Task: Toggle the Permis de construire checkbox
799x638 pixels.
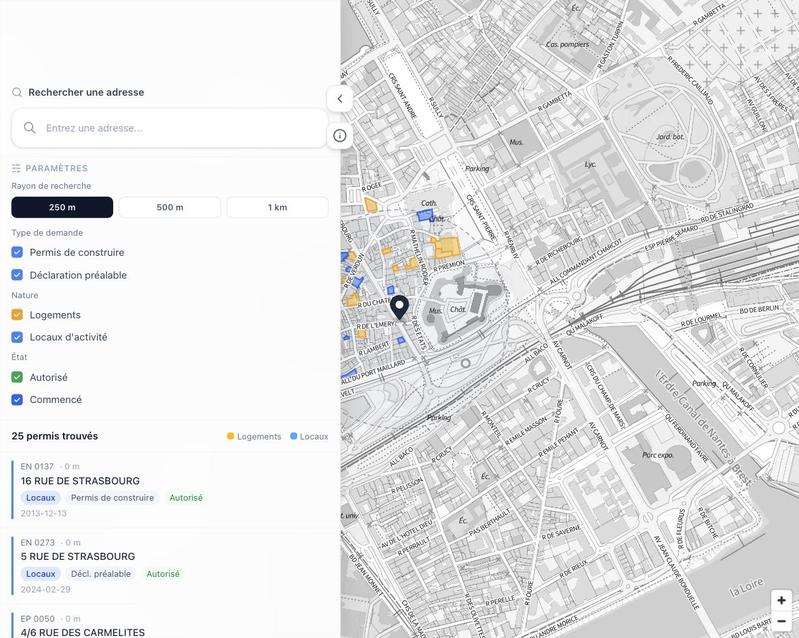Action: point(17,252)
